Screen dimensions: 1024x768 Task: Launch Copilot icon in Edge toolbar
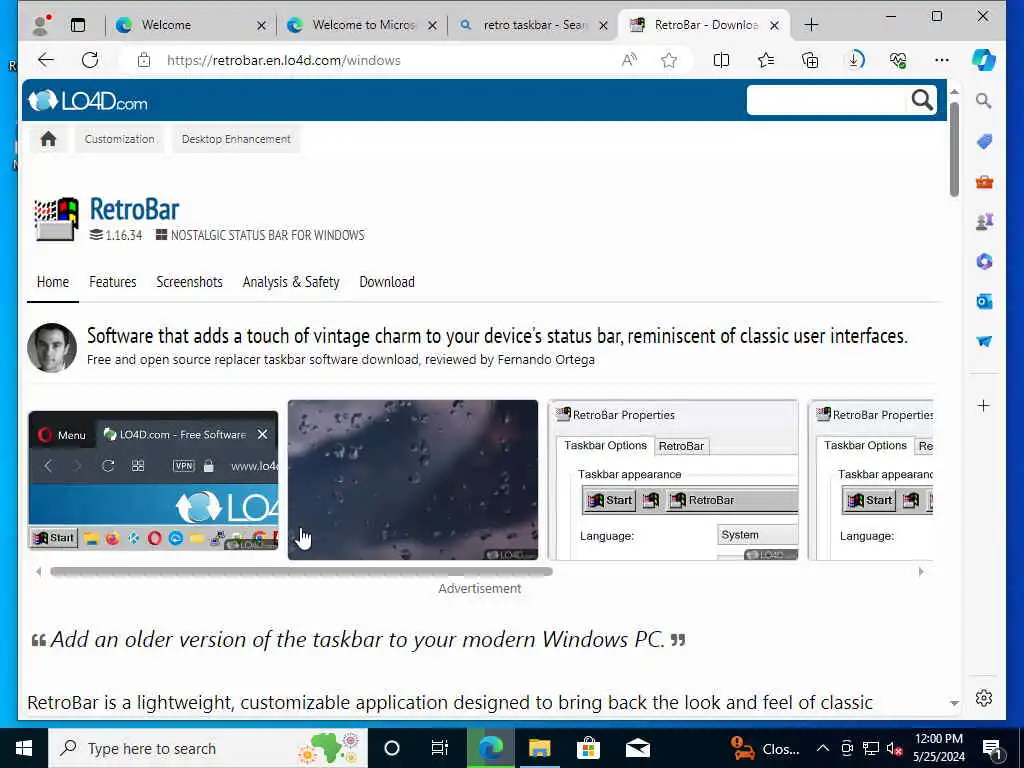[x=984, y=60]
